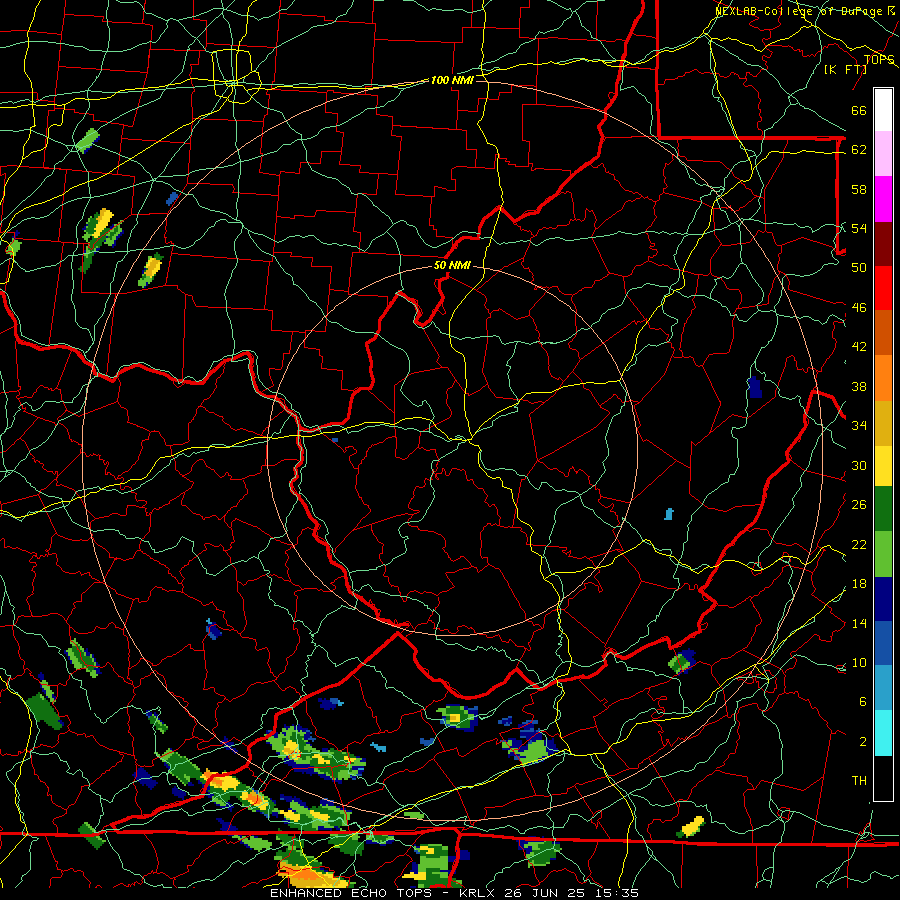Viewport: 900px width, 900px height.
Task: Select the magenta legend color band
Action: click(x=883, y=199)
